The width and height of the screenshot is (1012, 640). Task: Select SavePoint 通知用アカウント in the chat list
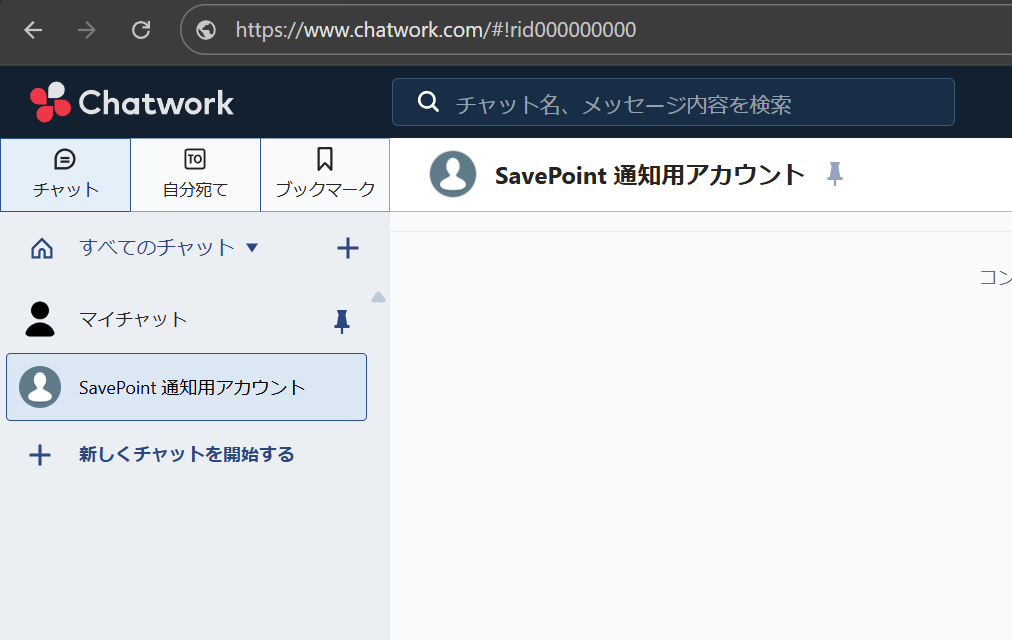191,387
